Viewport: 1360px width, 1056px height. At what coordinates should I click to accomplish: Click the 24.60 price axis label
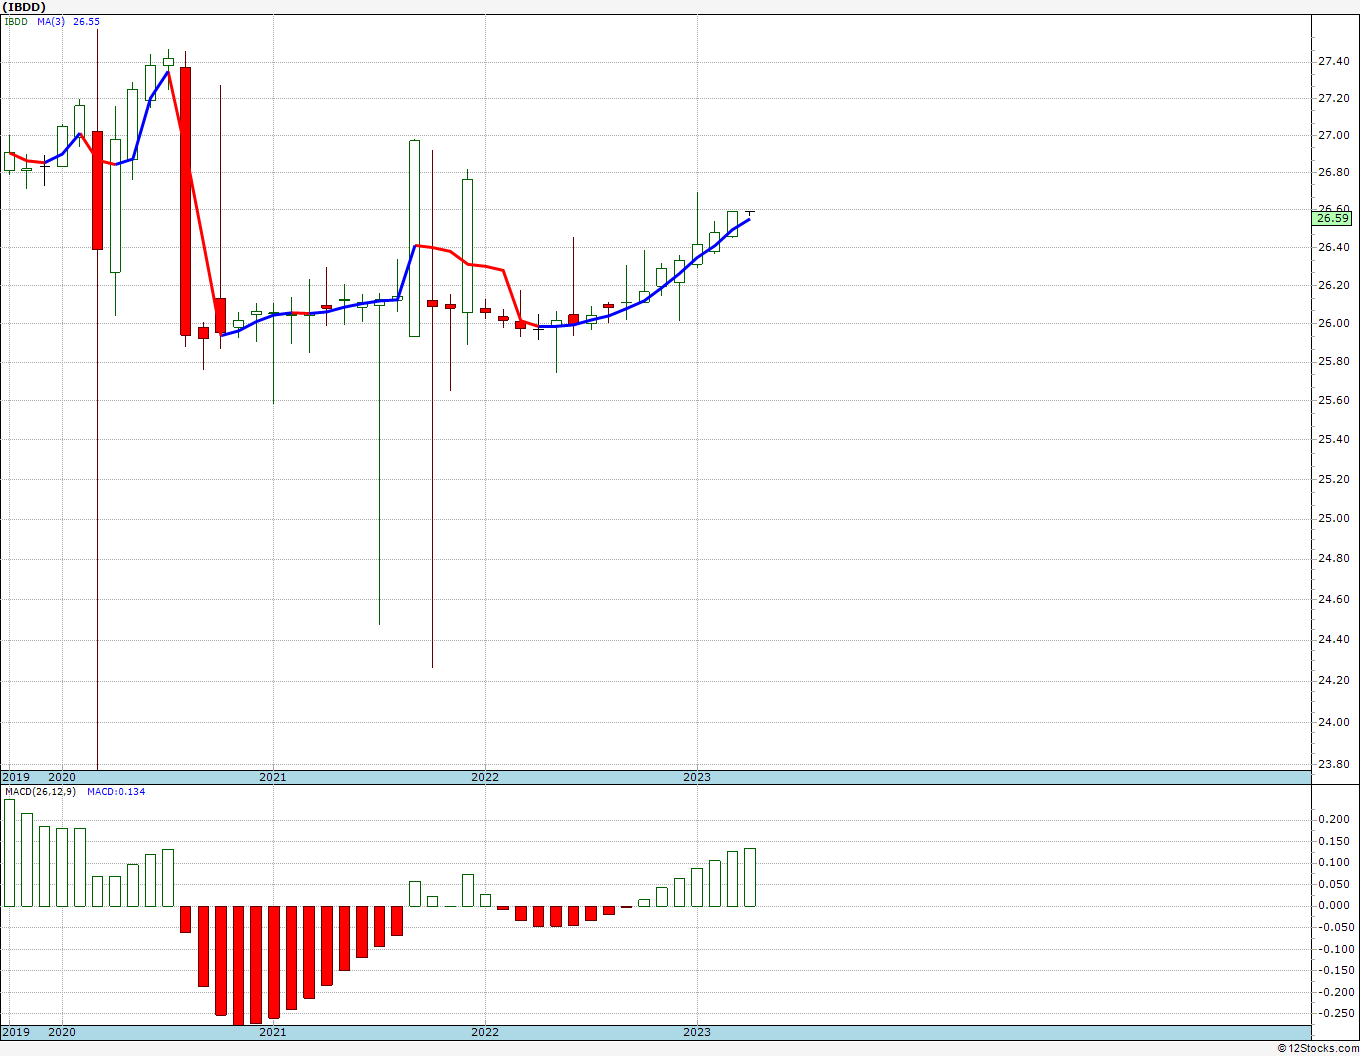[x=1333, y=599]
